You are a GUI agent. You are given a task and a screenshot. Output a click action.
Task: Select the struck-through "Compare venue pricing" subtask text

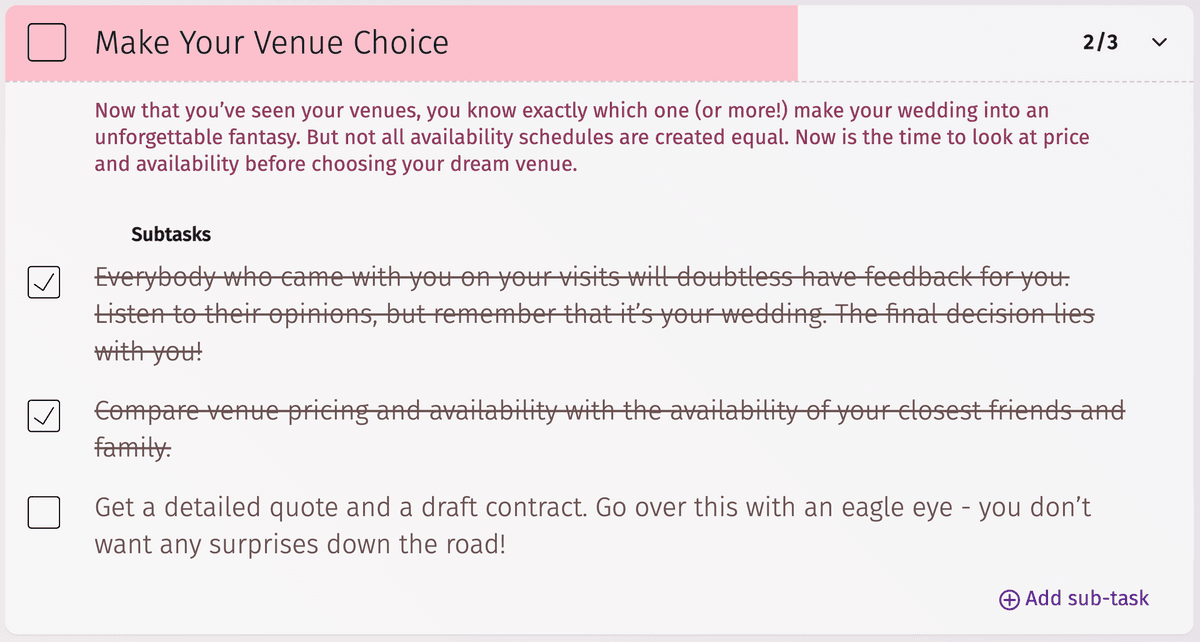coord(610,410)
